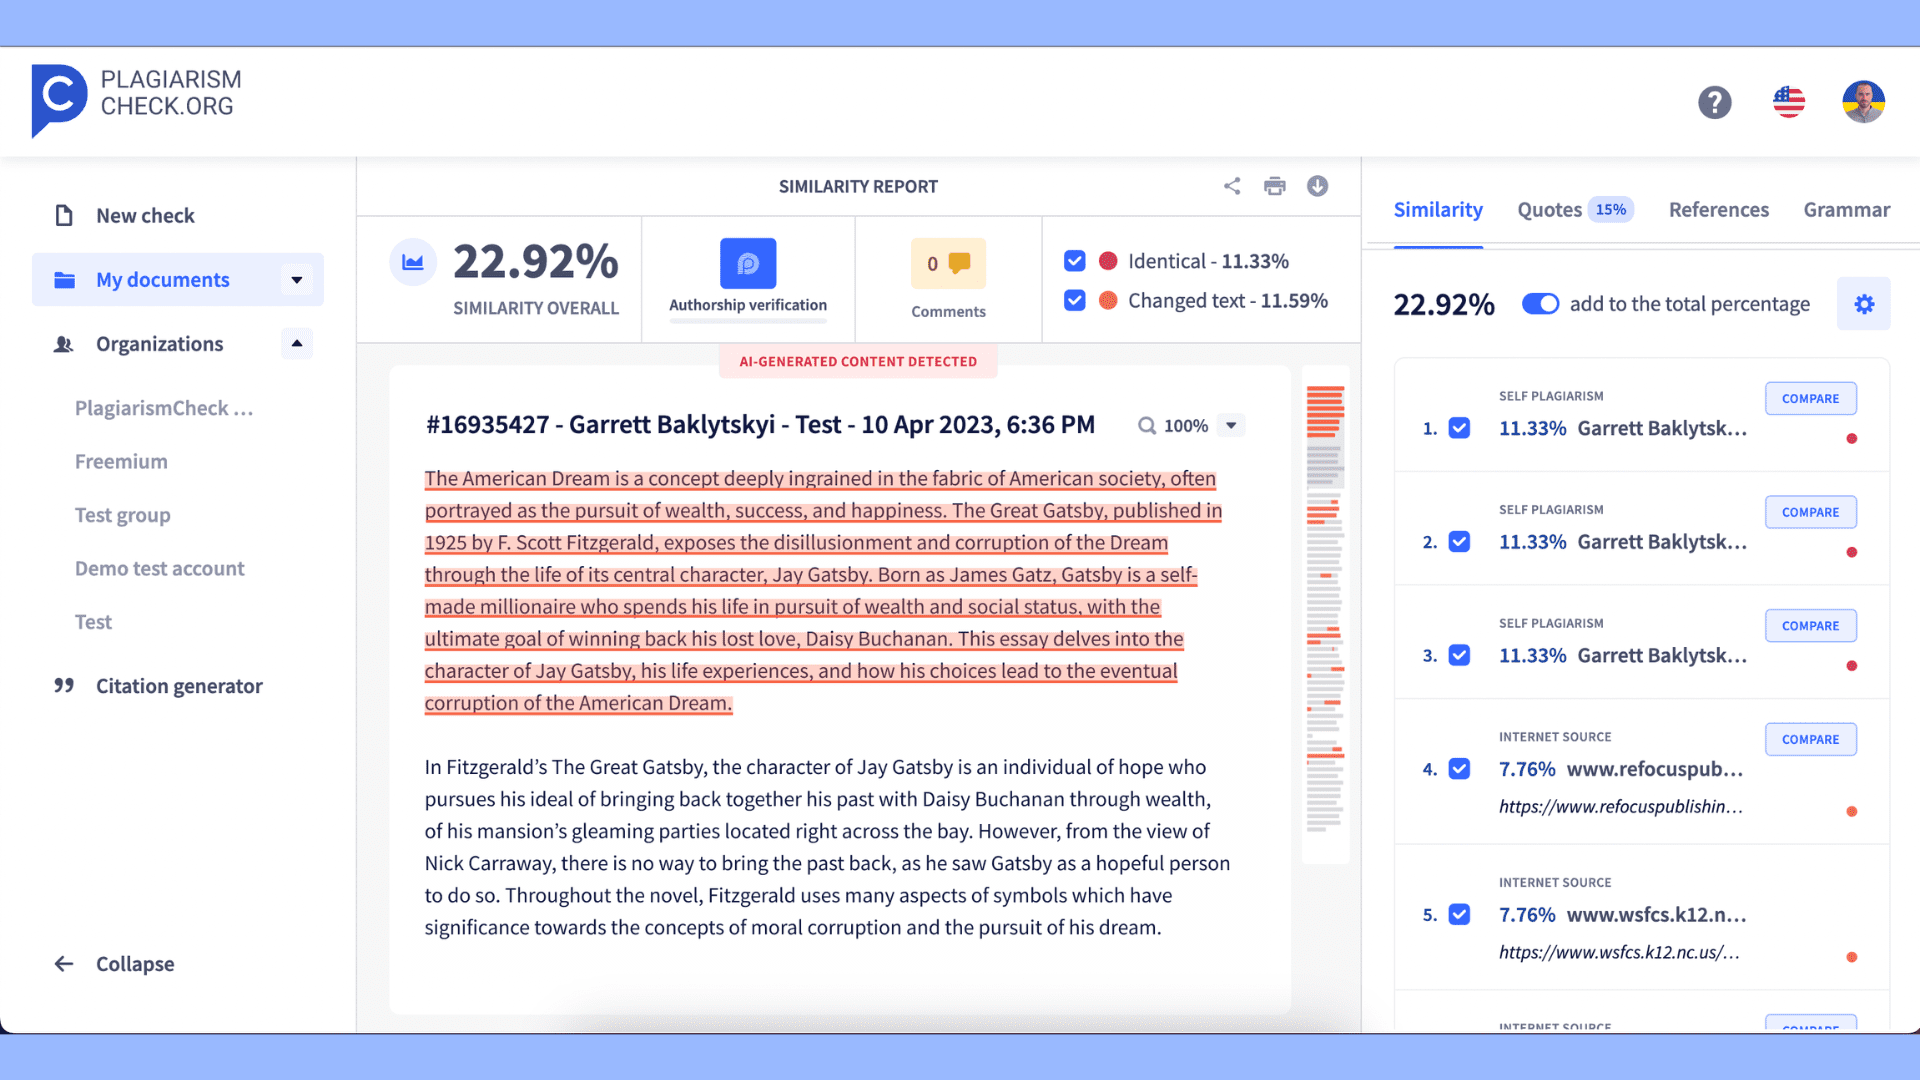Click the share report icon
This screenshot has width=1920, height=1080.
(x=1232, y=185)
